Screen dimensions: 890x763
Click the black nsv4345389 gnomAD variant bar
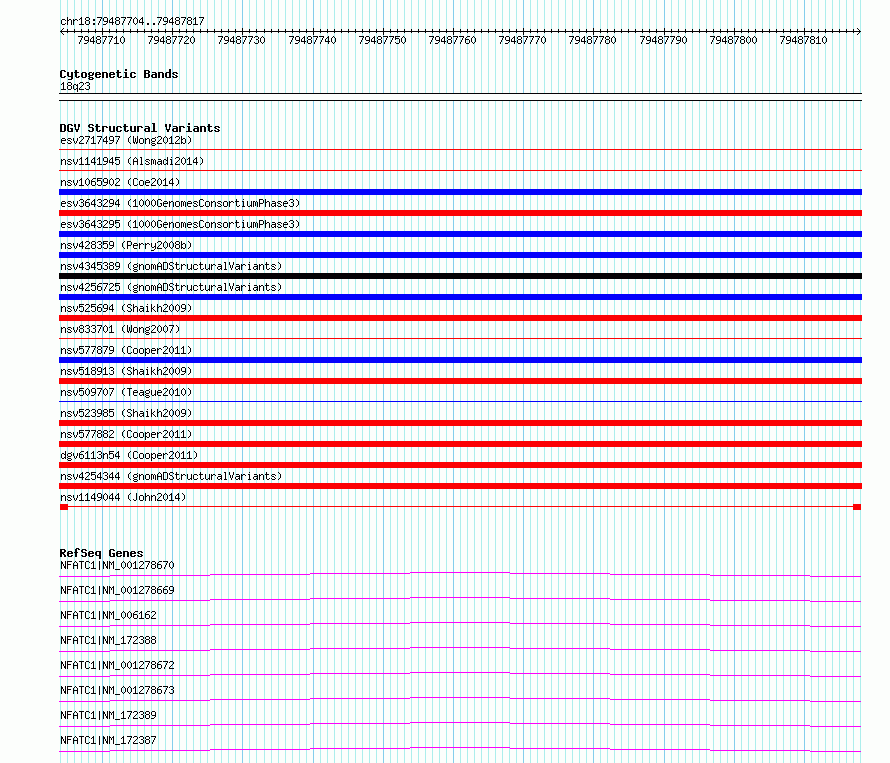click(460, 276)
